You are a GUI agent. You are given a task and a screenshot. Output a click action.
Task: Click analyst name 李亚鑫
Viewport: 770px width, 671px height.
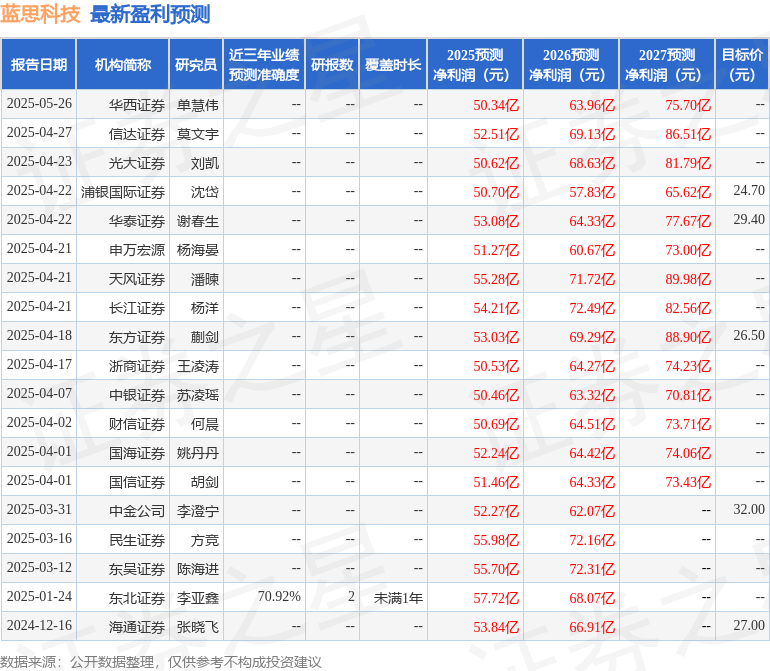[x=198, y=598]
